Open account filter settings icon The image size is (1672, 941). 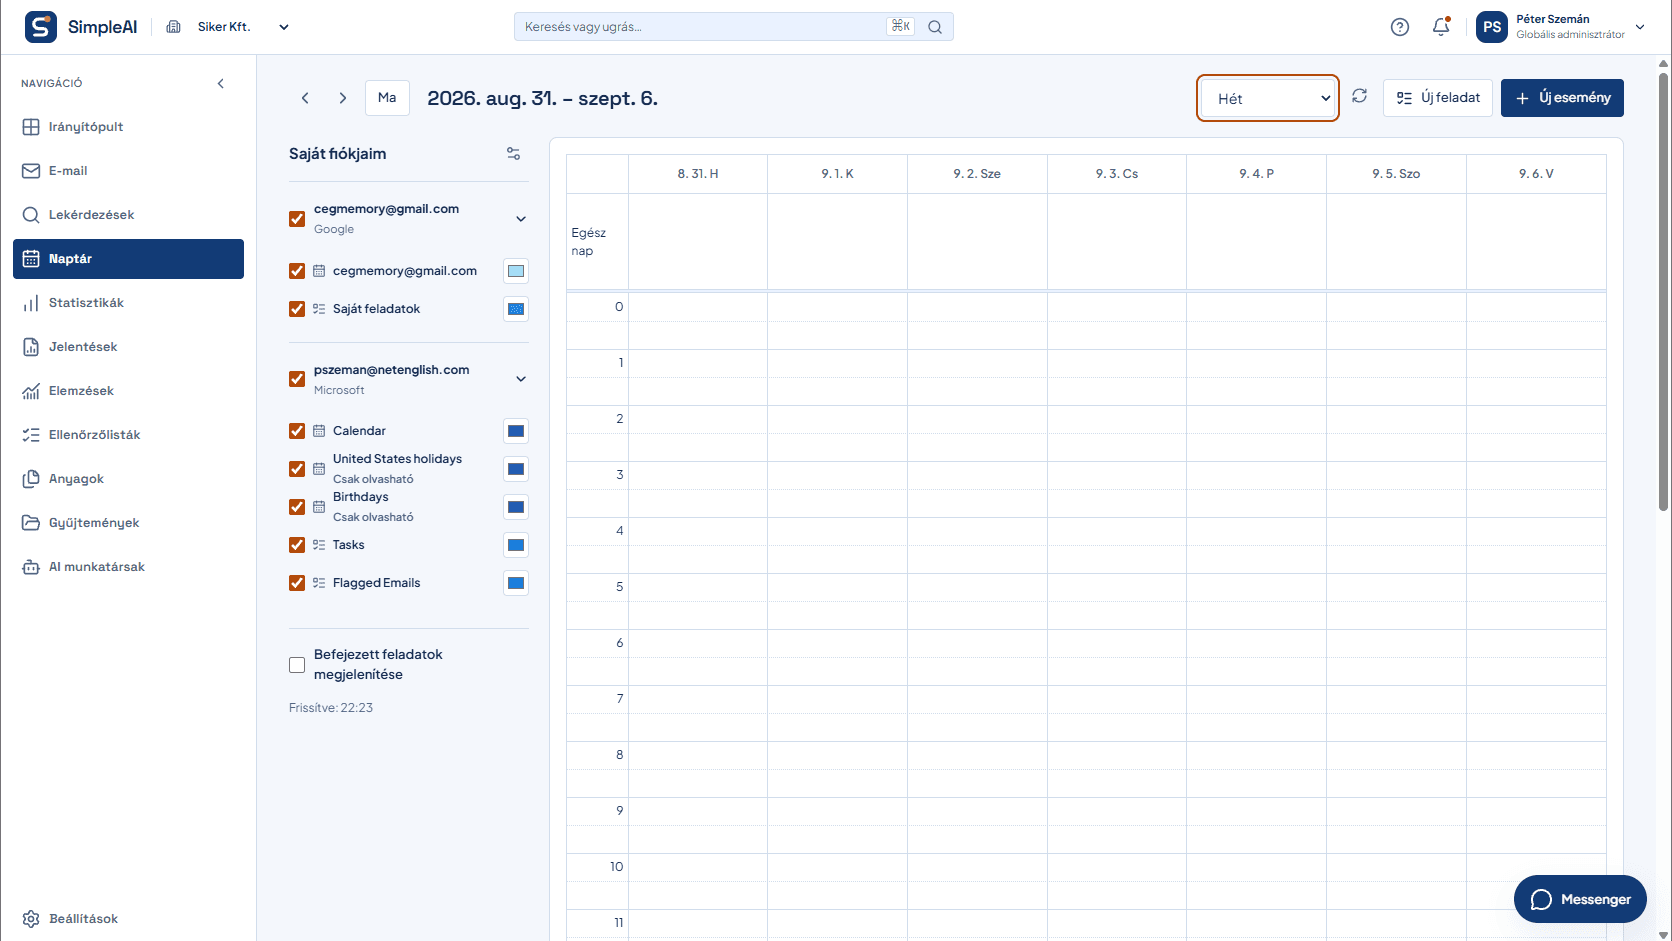click(513, 154)
